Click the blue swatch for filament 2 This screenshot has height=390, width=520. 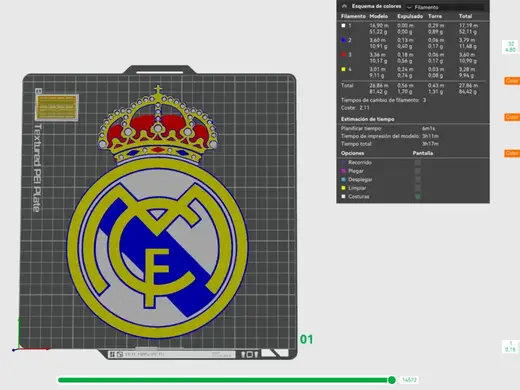(x=343, y=40)
